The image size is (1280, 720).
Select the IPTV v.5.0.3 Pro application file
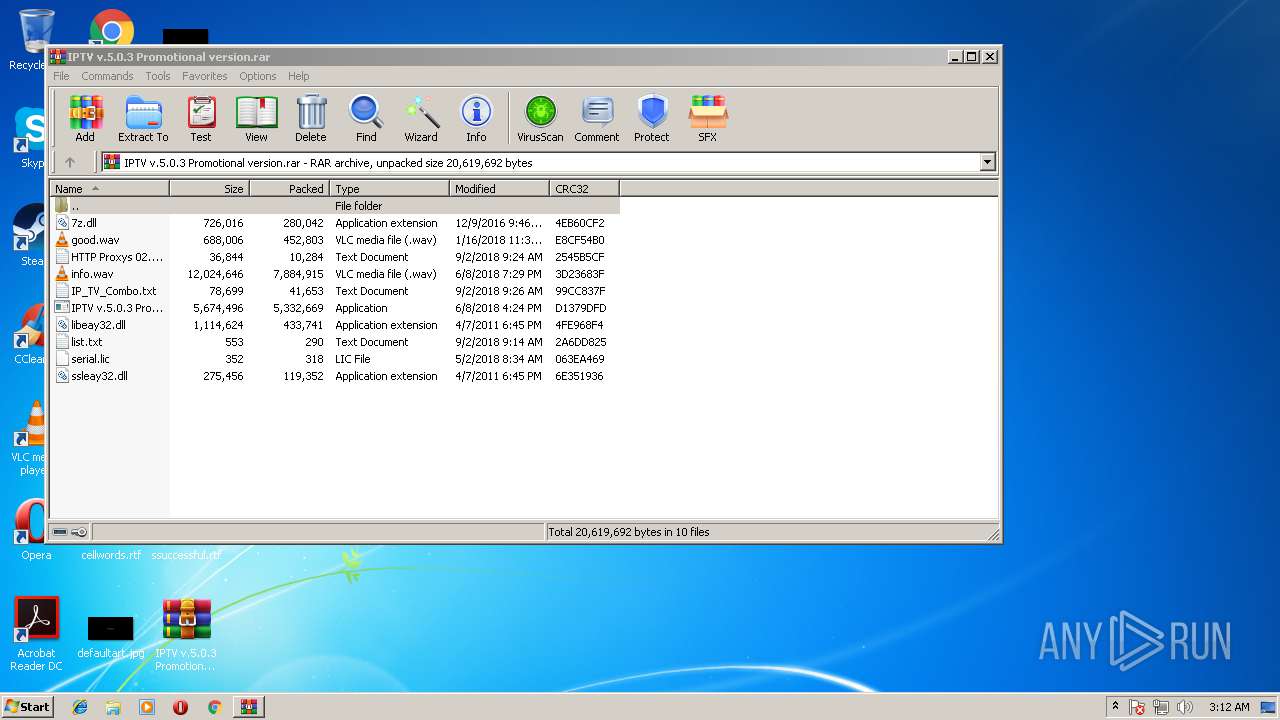coord(335,308)
